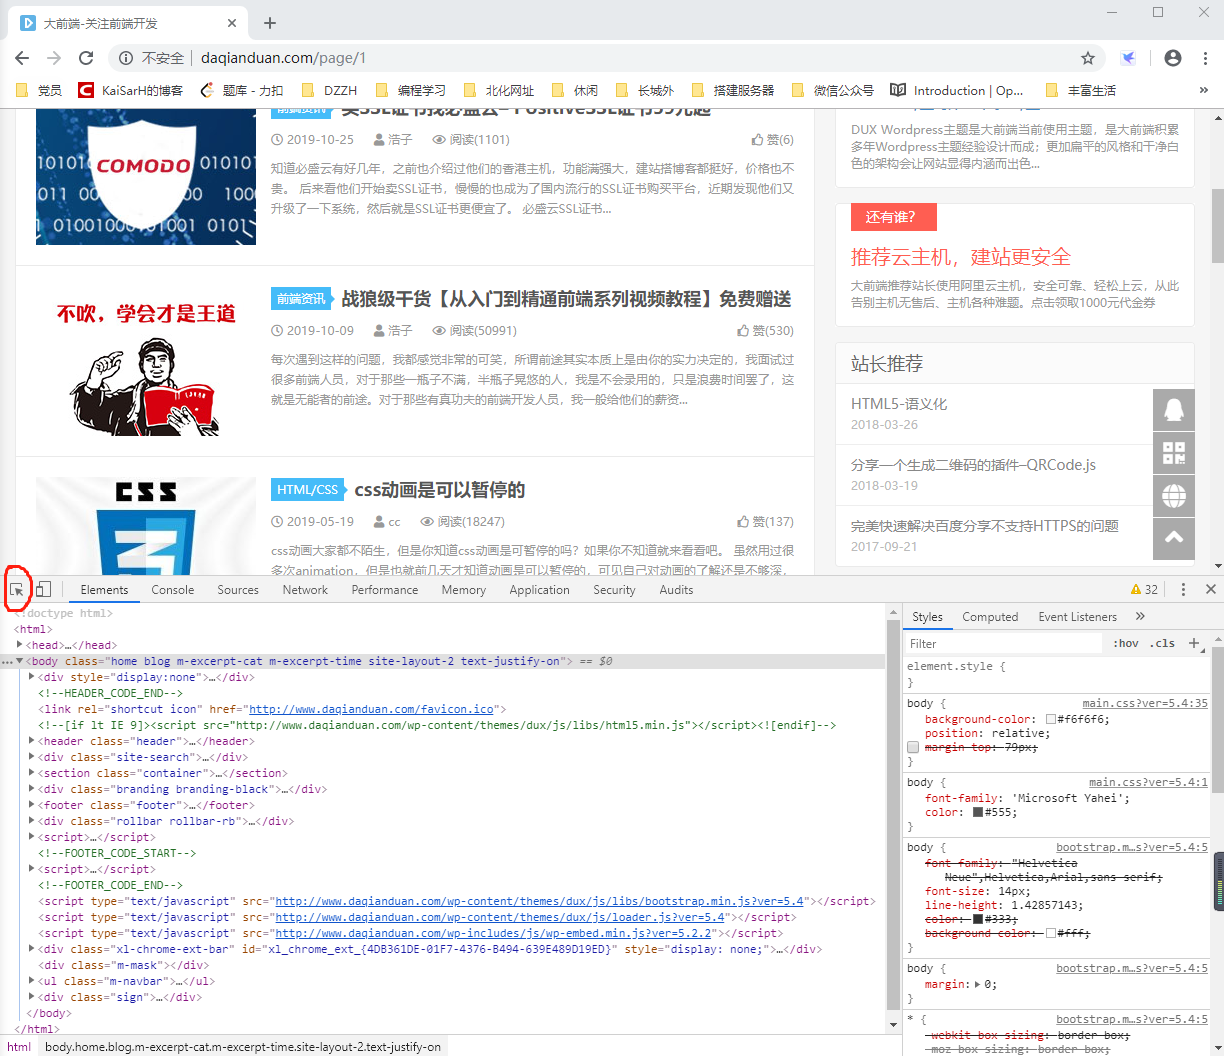1224x1056 pixels.
Task: Open the Network tab
Action: tap(305, 590)
